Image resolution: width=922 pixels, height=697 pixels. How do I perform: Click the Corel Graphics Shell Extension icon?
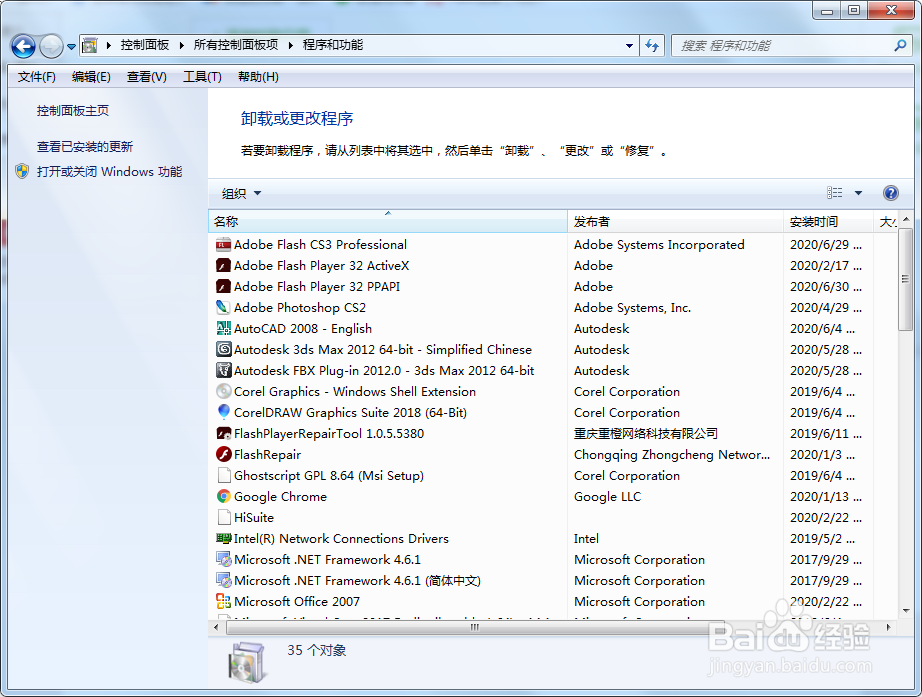(x=223, y=392)
